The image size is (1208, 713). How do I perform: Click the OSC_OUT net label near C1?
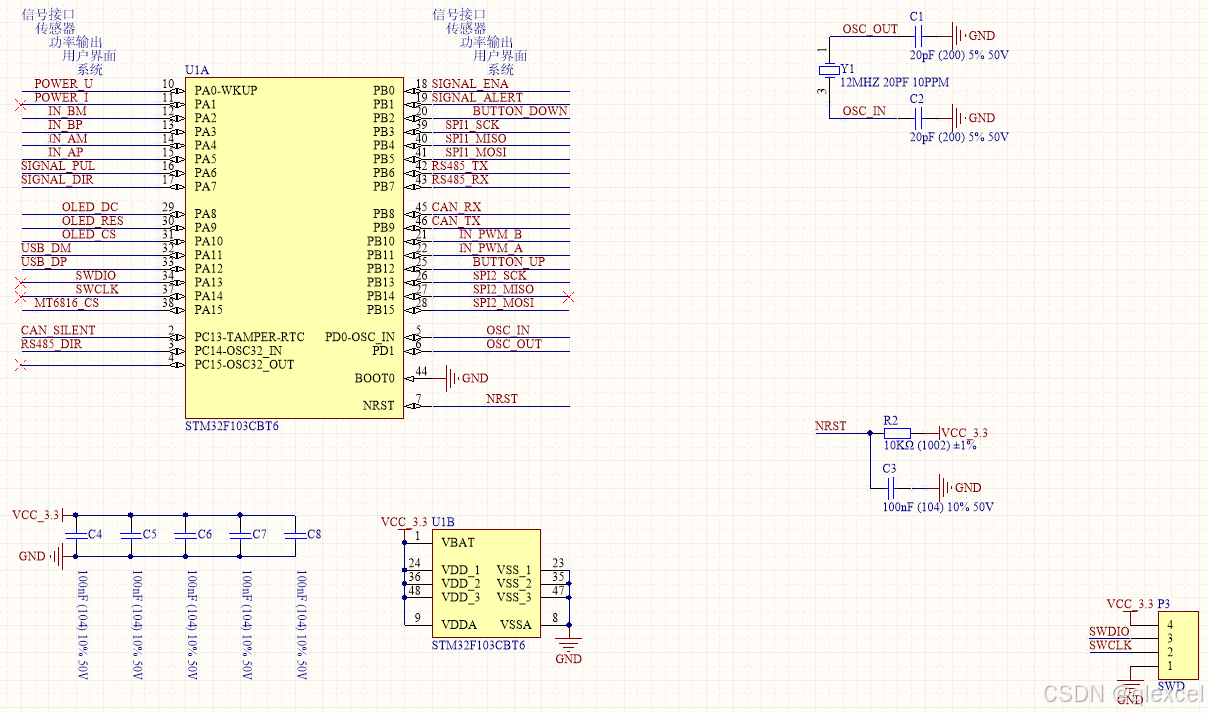870,29
